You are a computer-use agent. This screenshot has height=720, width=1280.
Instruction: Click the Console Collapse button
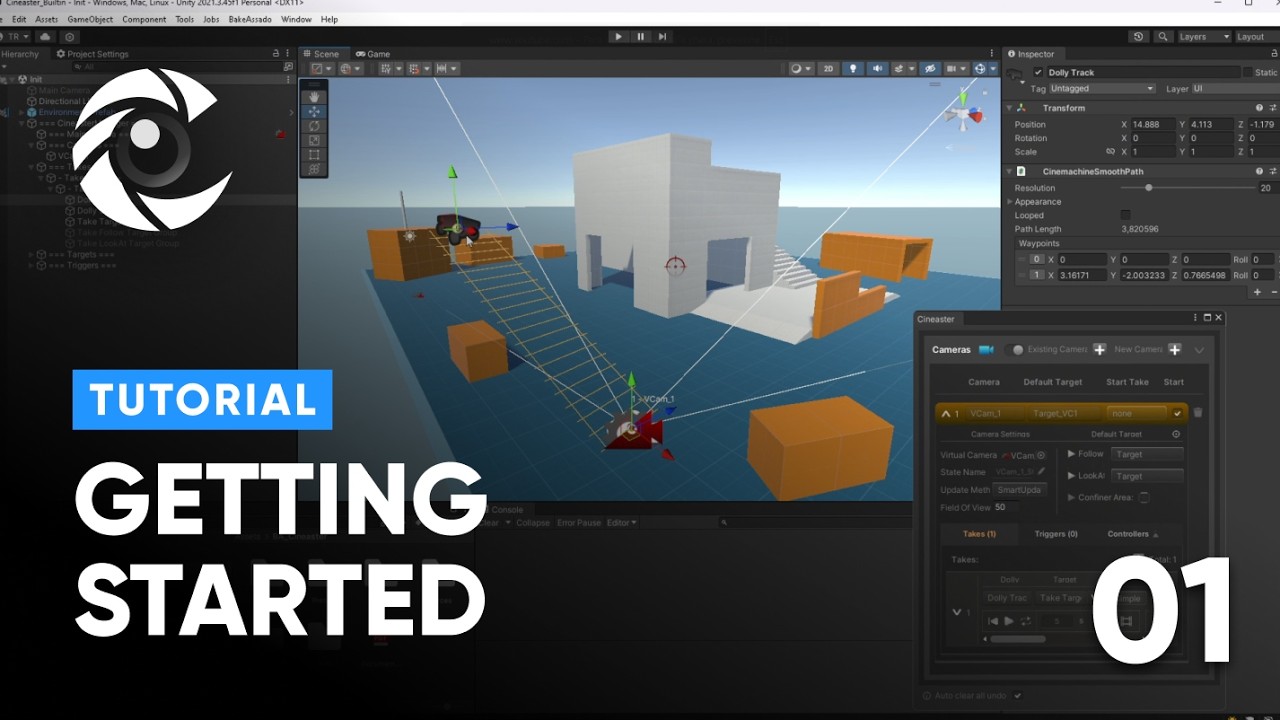point(533,523)
